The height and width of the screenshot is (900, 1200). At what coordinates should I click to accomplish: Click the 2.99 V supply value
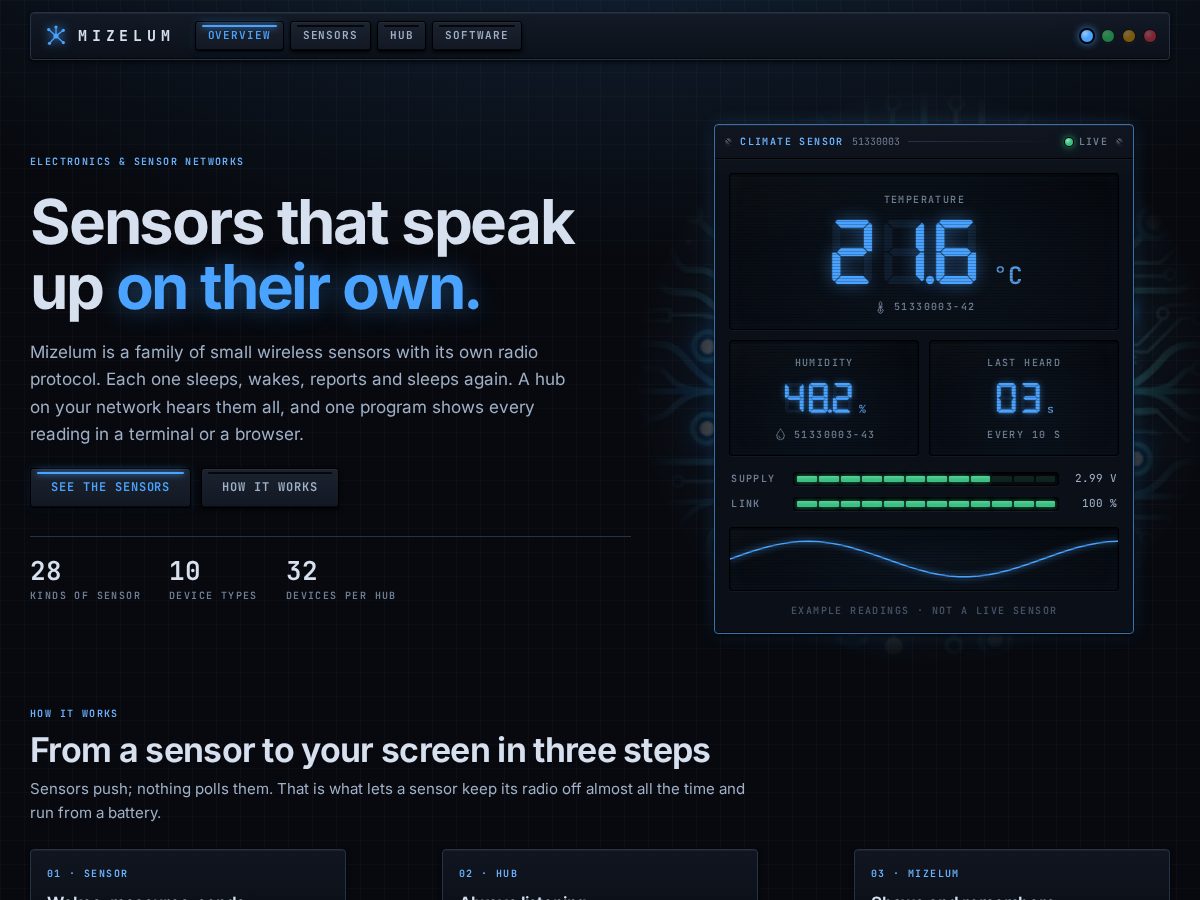(1096, 479)
